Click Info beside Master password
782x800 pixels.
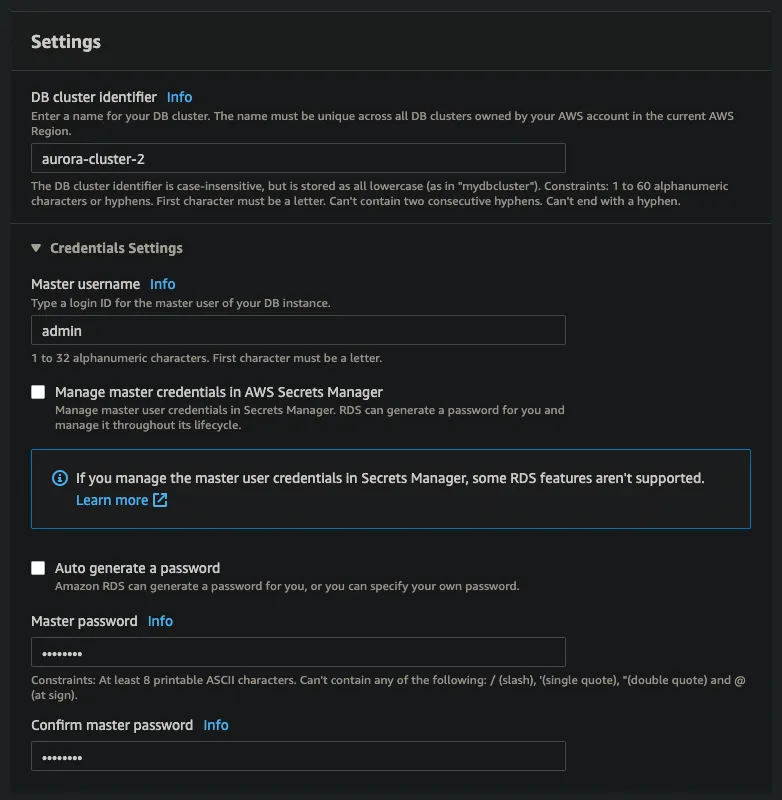click(160, 621)
